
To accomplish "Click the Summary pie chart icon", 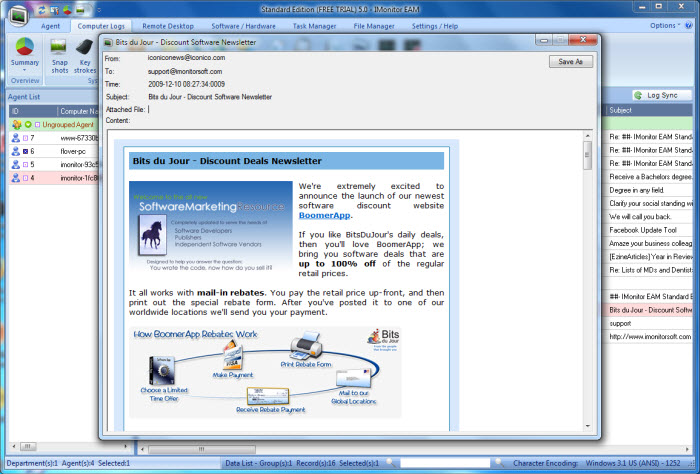I will click(x=25, y=47).
